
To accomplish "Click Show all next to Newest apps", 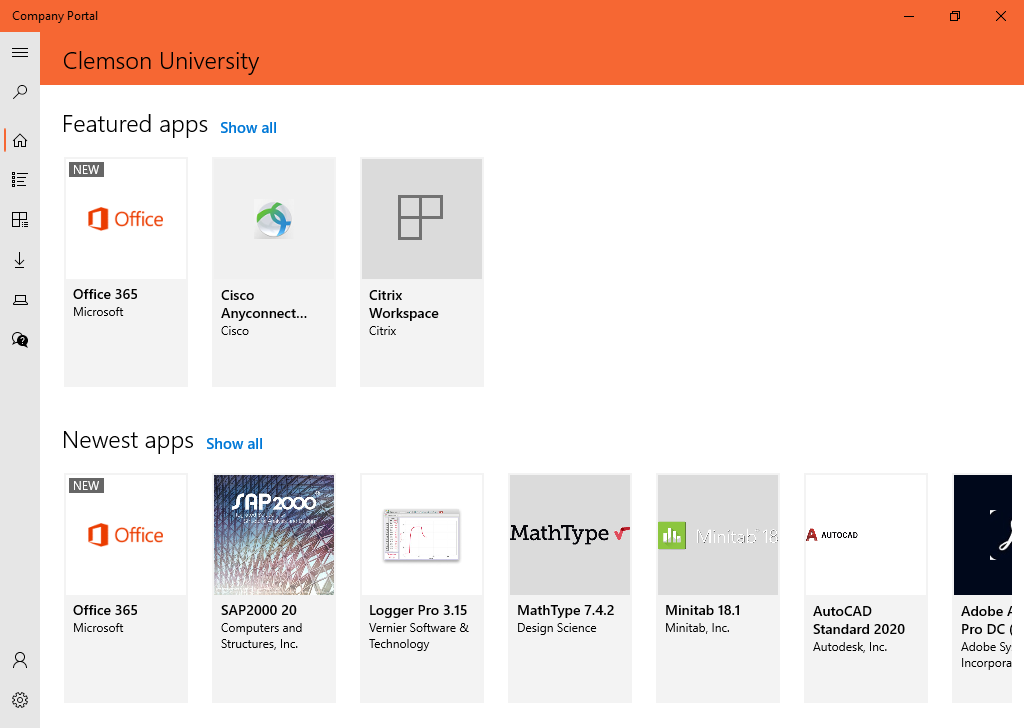I will coord(234,444).
